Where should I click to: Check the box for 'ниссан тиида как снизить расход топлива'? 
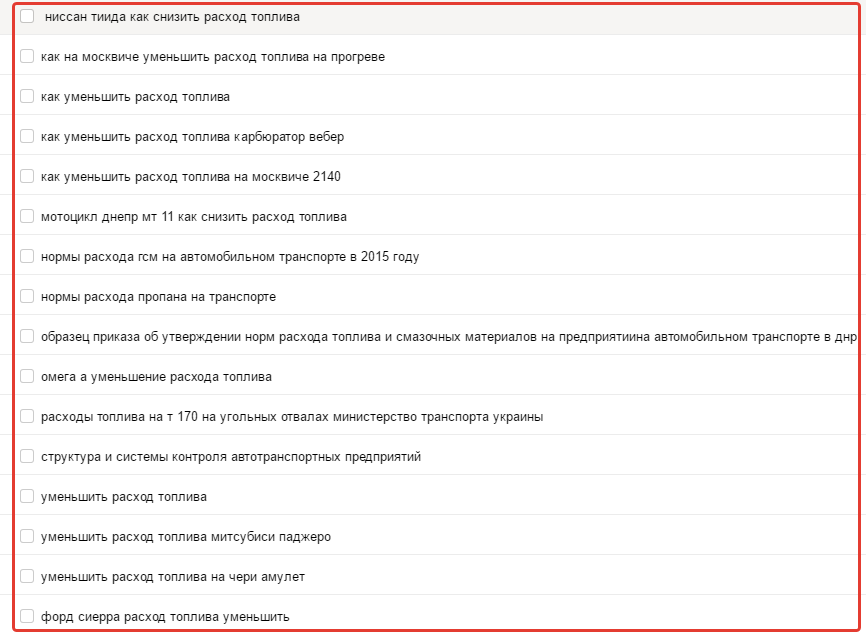pyautogui.click(x=27, y=16)
